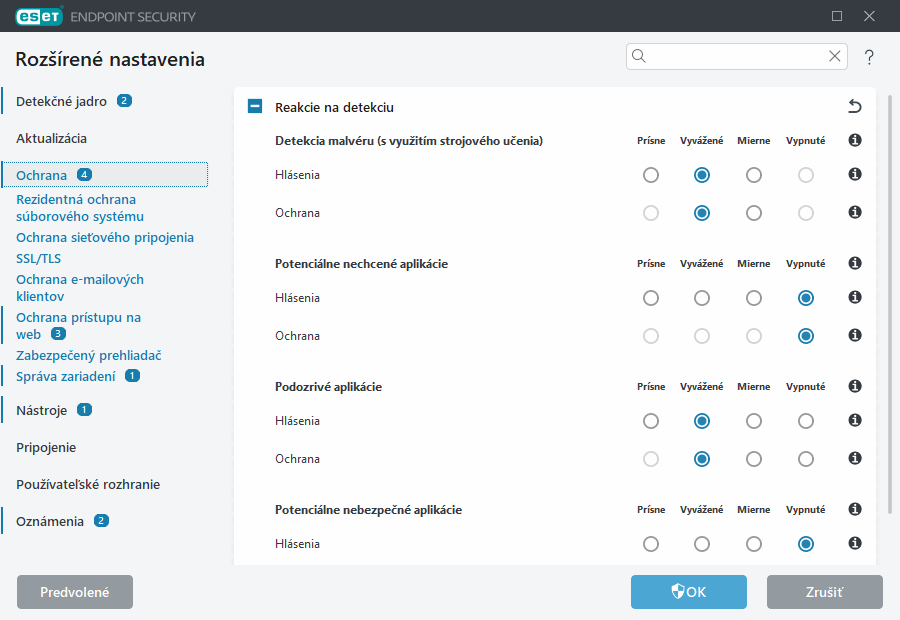Screen dimensions: 900x620
Task: Show info for nebezpečné aplikácie Hlásenia row
Action: click(855, 543)
